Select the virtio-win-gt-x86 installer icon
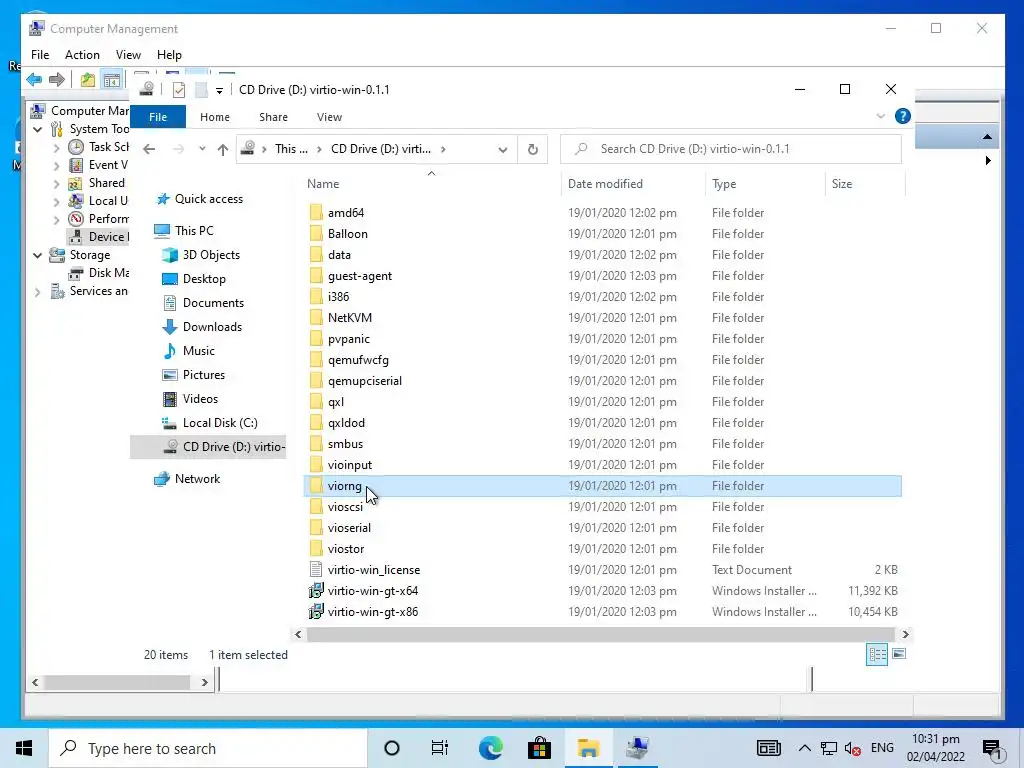 tap(316, 611)
